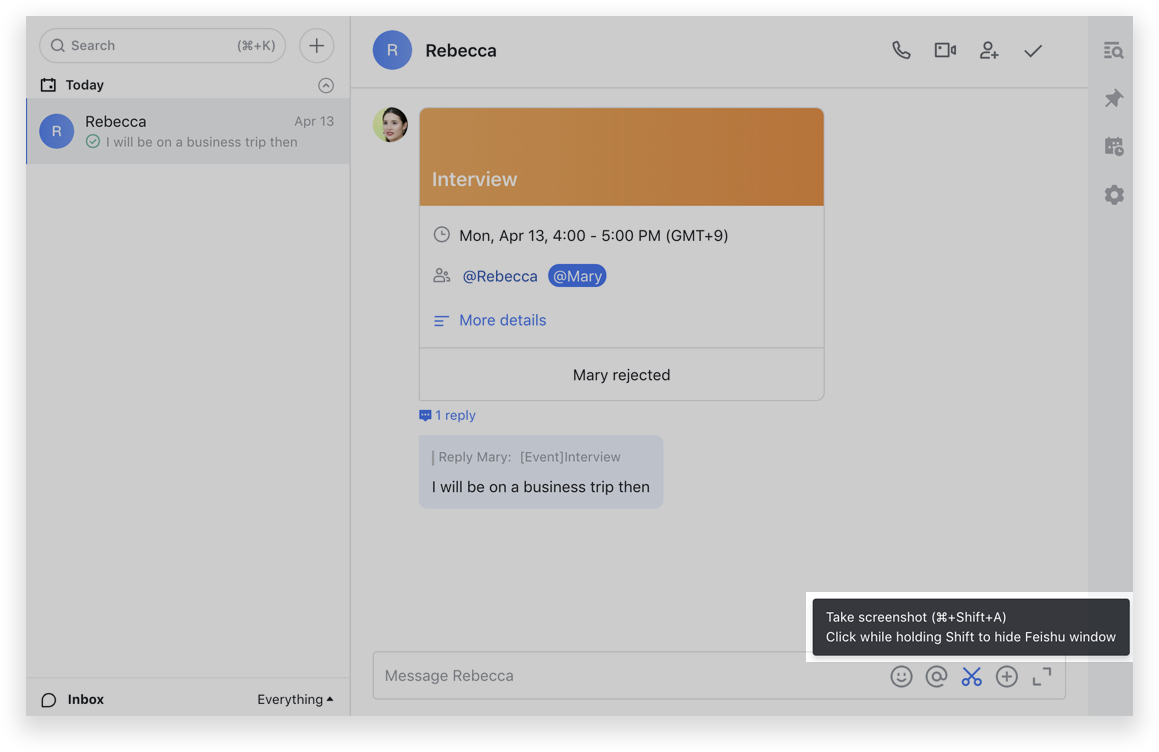The height and width of the screenshot is (752, 1159).
Task: Open the Inbox tab
Action: click(x=72, y=700)
